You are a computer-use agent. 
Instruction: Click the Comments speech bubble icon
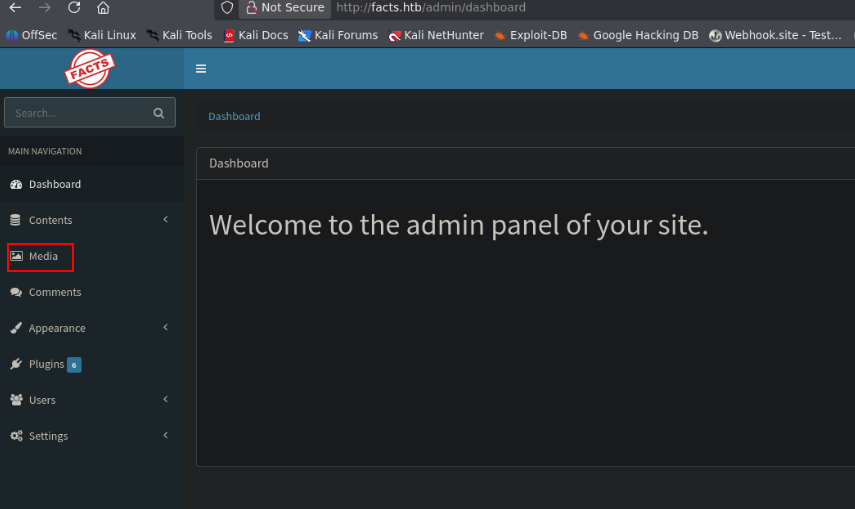click(16, 292)
